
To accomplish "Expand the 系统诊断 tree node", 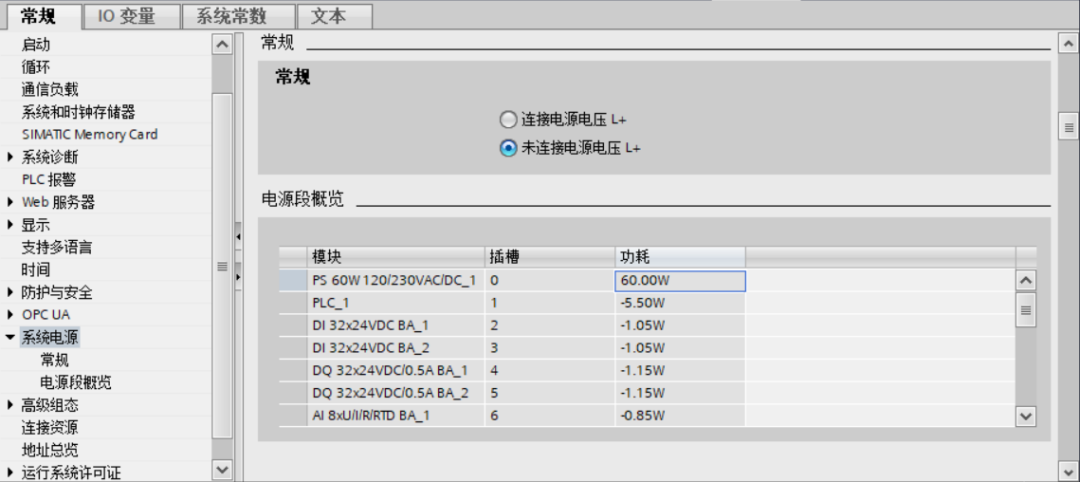I will (10, 157).
